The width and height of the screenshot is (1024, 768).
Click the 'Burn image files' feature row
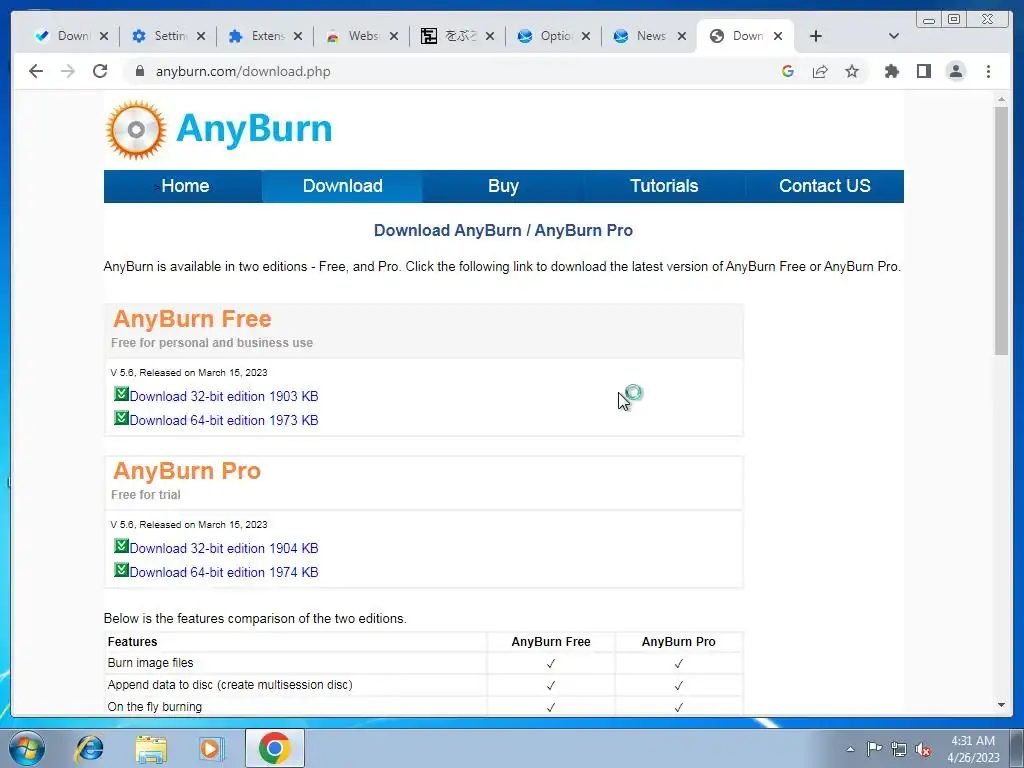tap(423, 663)
